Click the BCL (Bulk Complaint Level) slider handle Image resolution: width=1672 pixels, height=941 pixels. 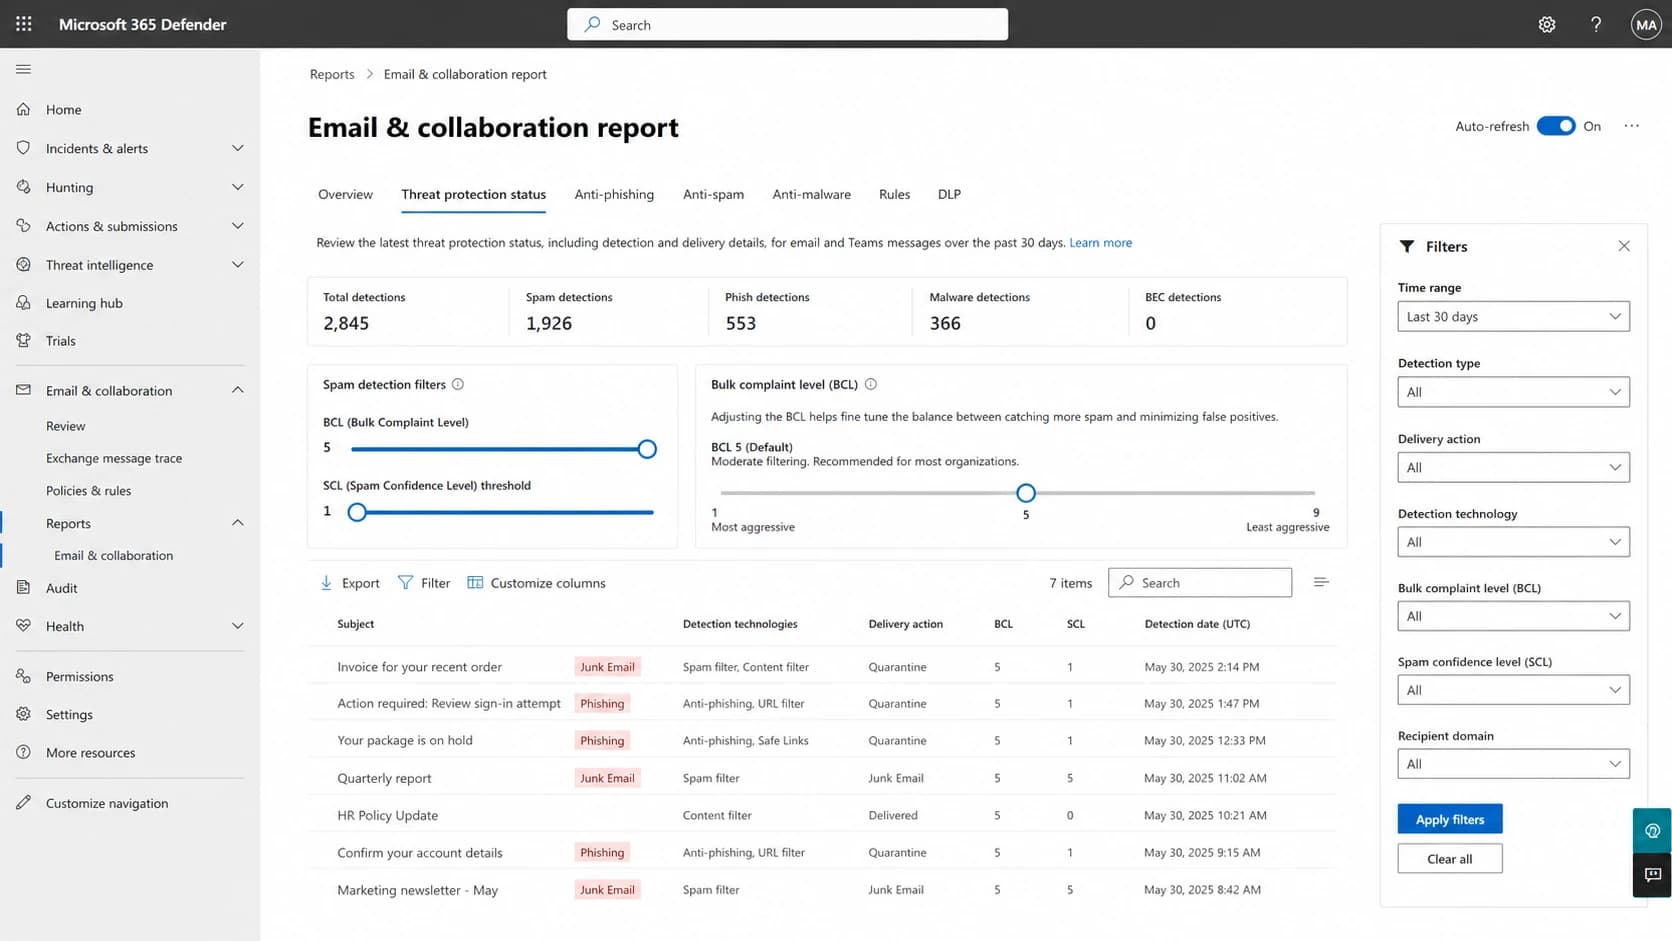[647, 449]
